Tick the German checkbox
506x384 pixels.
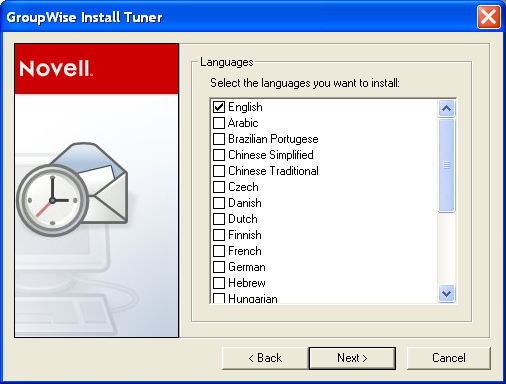pos(219,267)
